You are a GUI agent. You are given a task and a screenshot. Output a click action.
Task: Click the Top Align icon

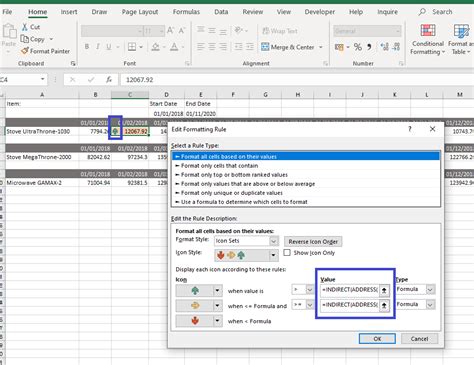[x=201, y=30]
